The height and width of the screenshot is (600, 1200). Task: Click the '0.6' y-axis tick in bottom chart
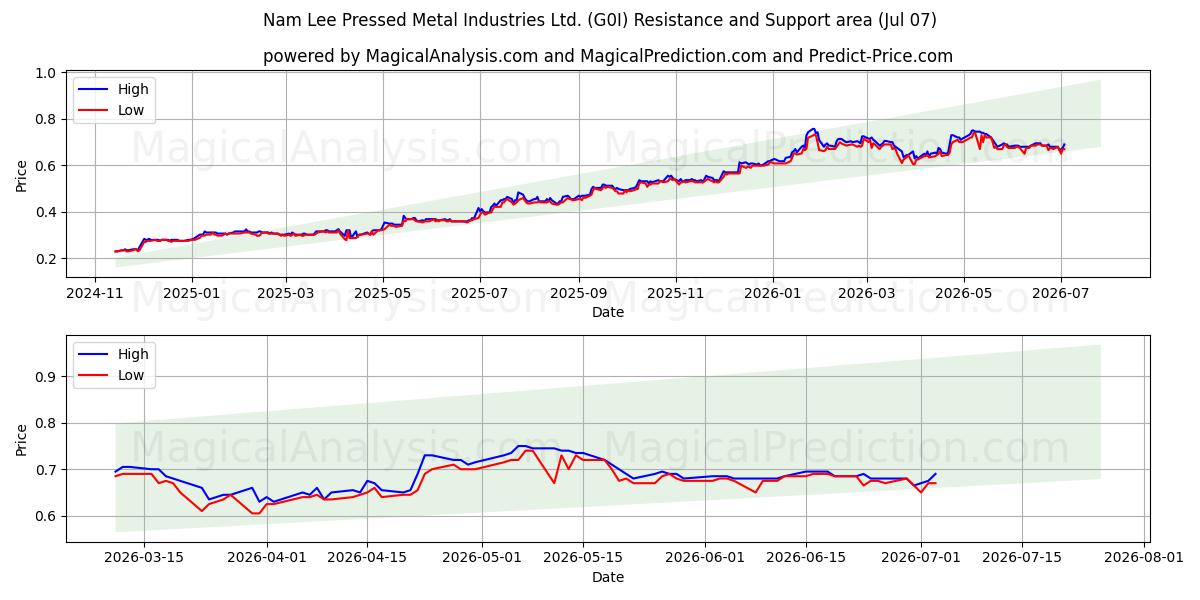point(46,516)
